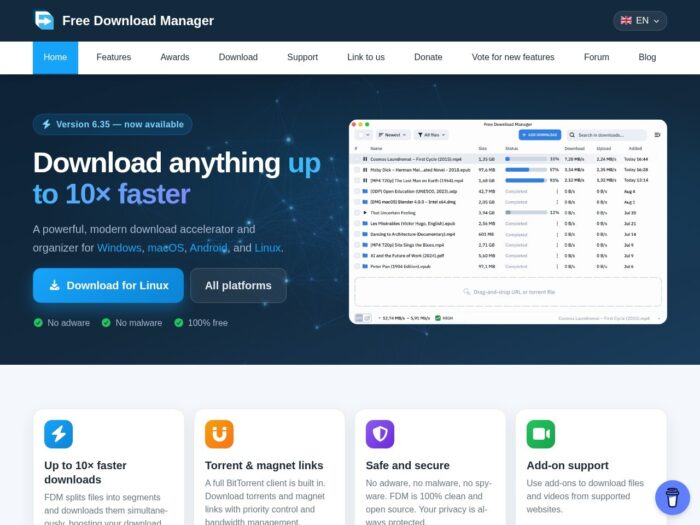Click the green checkmark beside No adware
Image resolution: width=700 pixels, height=525 pixels.
(x=38, y=323)
